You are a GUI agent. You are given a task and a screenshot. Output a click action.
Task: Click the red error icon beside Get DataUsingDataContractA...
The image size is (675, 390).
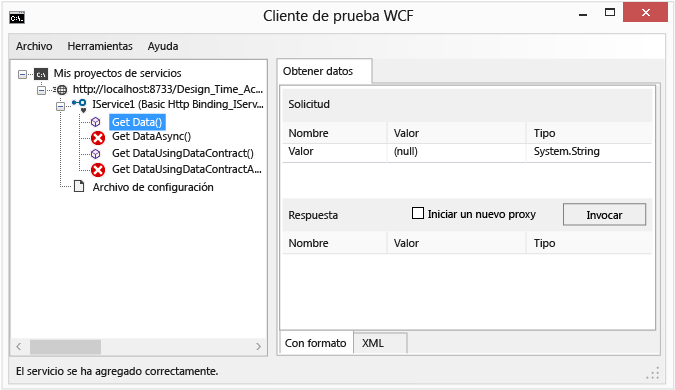click(98, 170)
